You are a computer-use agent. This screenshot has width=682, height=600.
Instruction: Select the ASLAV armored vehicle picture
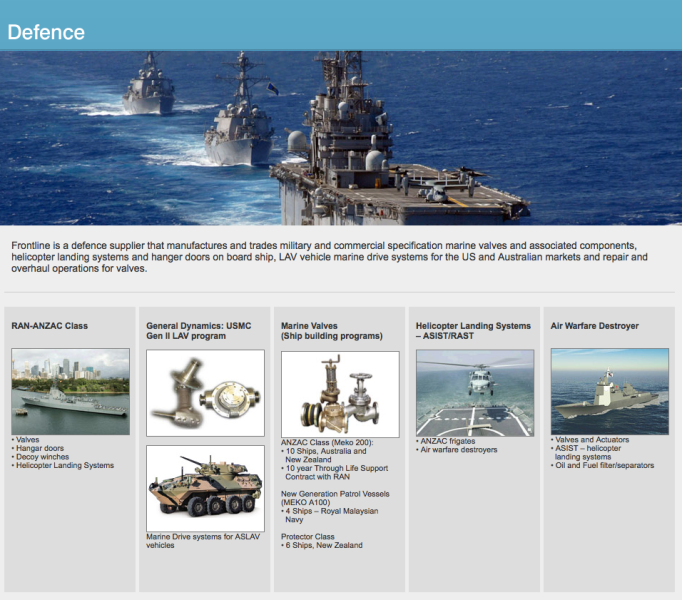[205, 487]
